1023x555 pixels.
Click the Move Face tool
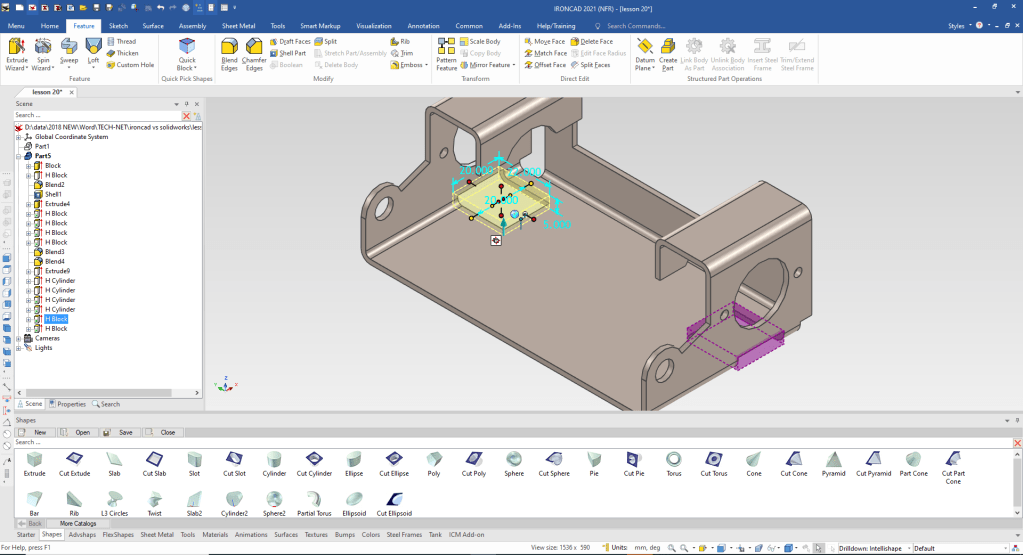(545, 42)
